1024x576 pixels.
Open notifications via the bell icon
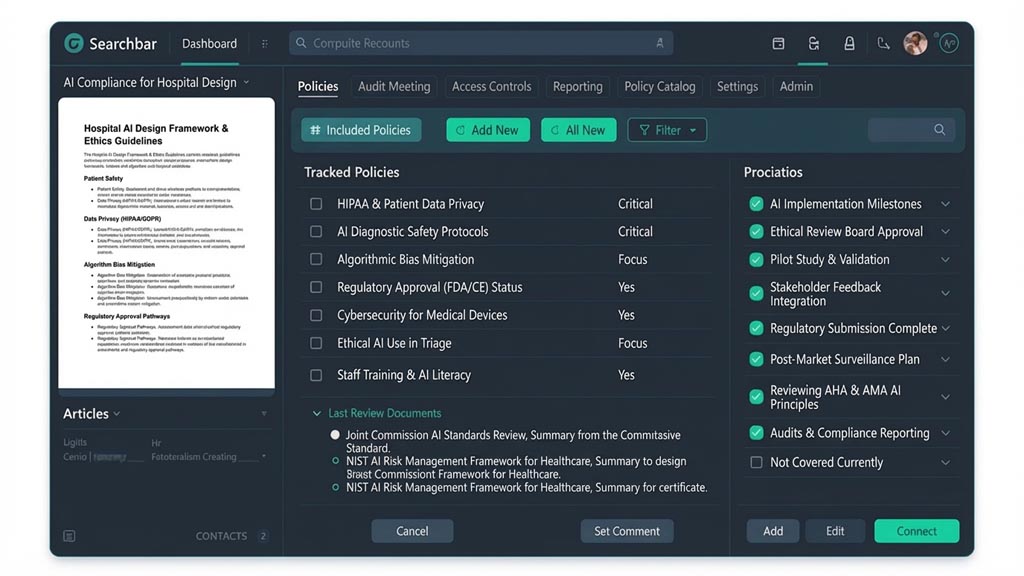tap(848, 43)
